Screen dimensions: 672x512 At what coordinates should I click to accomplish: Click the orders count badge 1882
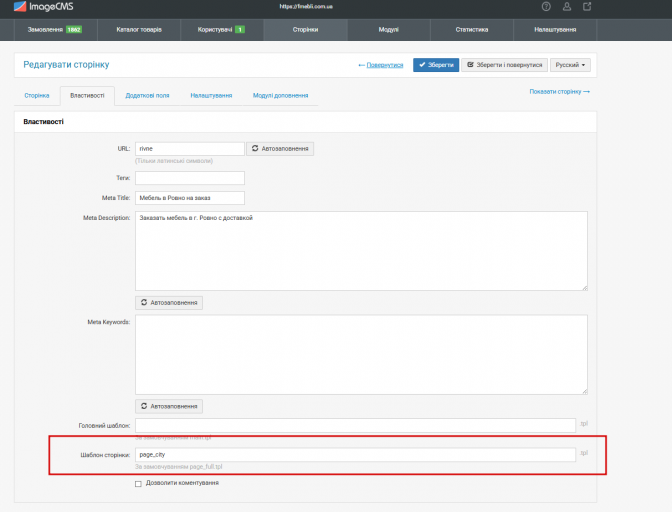point(74,30)
